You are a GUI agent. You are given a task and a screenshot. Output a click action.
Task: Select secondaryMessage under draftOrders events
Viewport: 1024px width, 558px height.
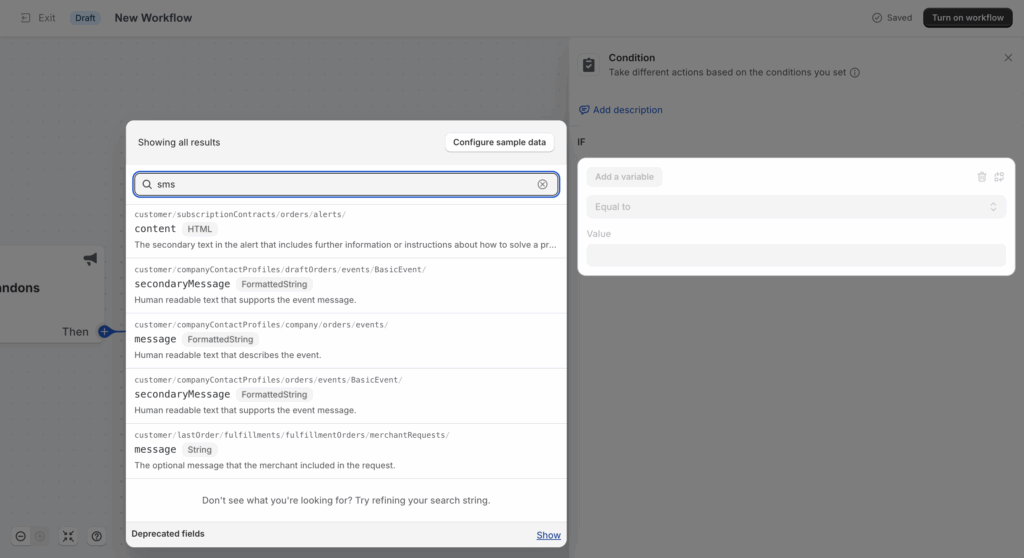tap(346, 286)
